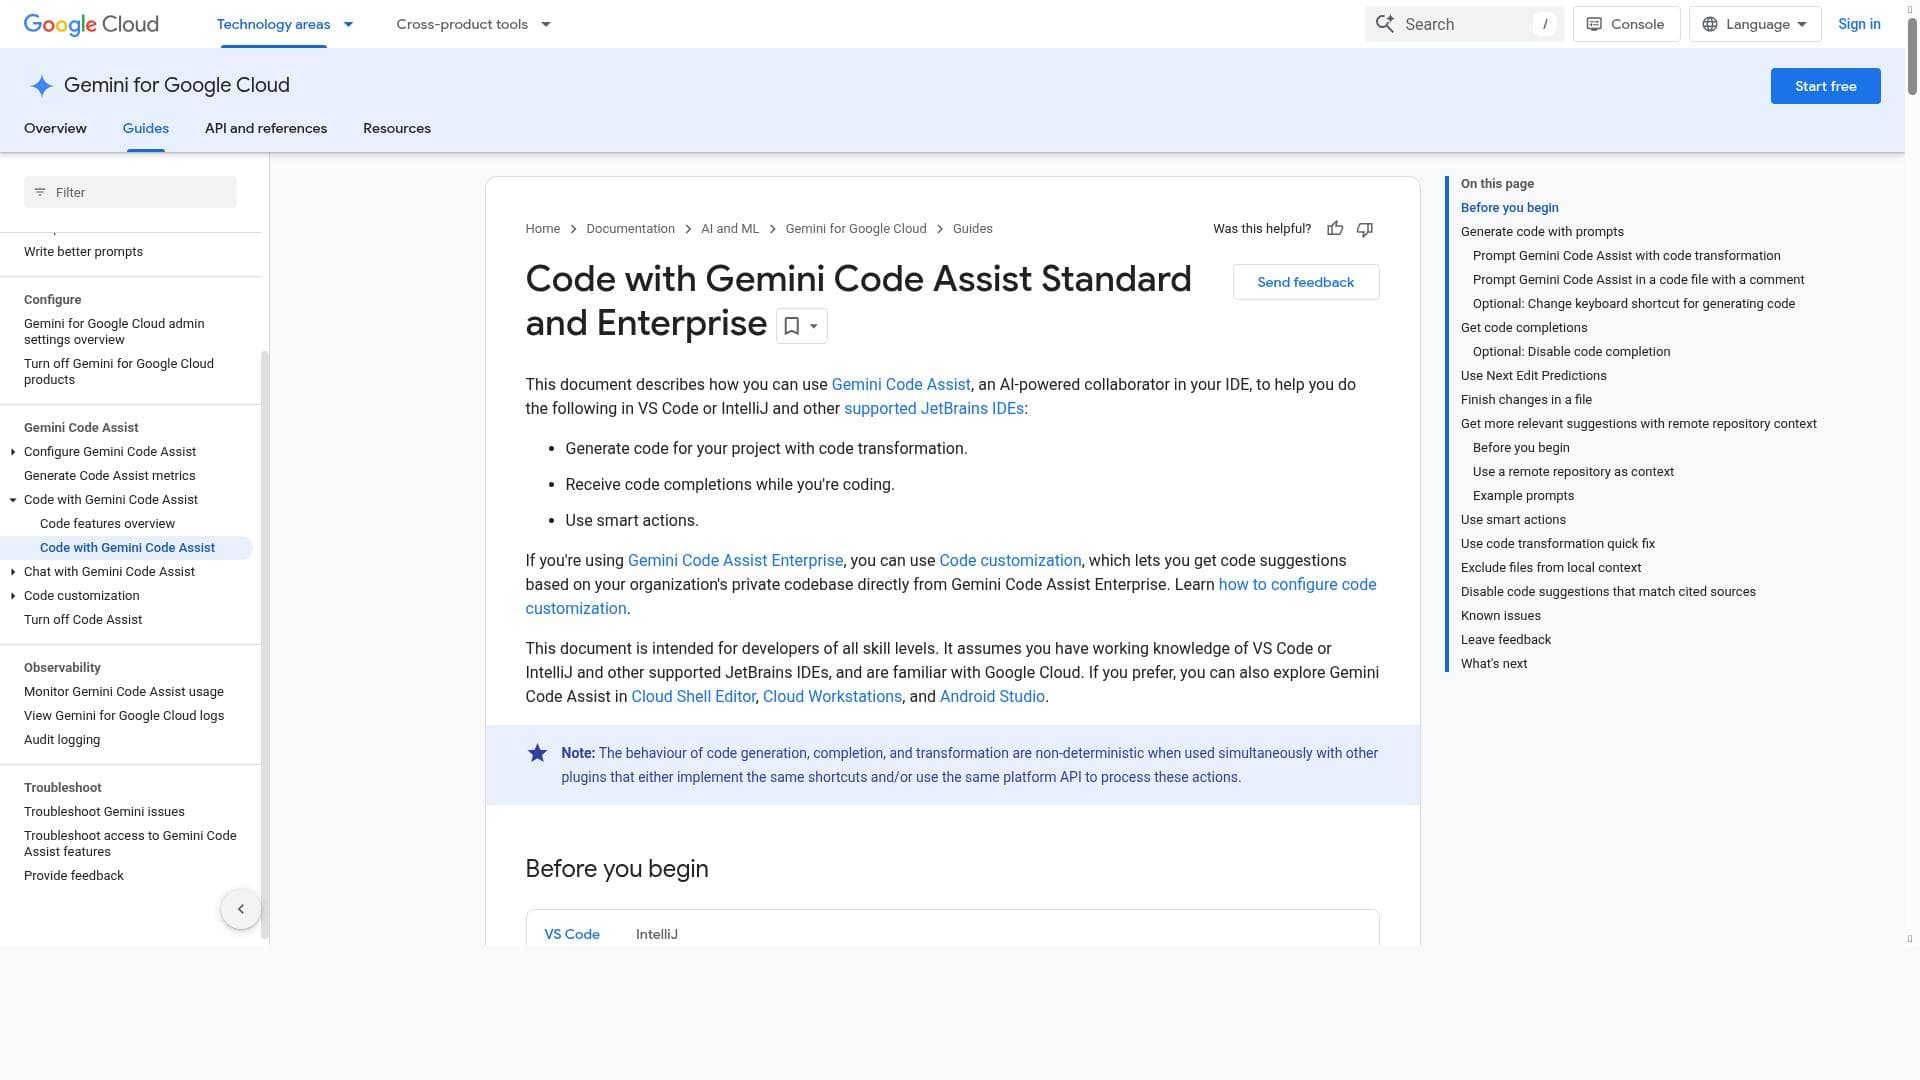
Task: Click the thumbs down not helpful icon
Action: 1365,229
